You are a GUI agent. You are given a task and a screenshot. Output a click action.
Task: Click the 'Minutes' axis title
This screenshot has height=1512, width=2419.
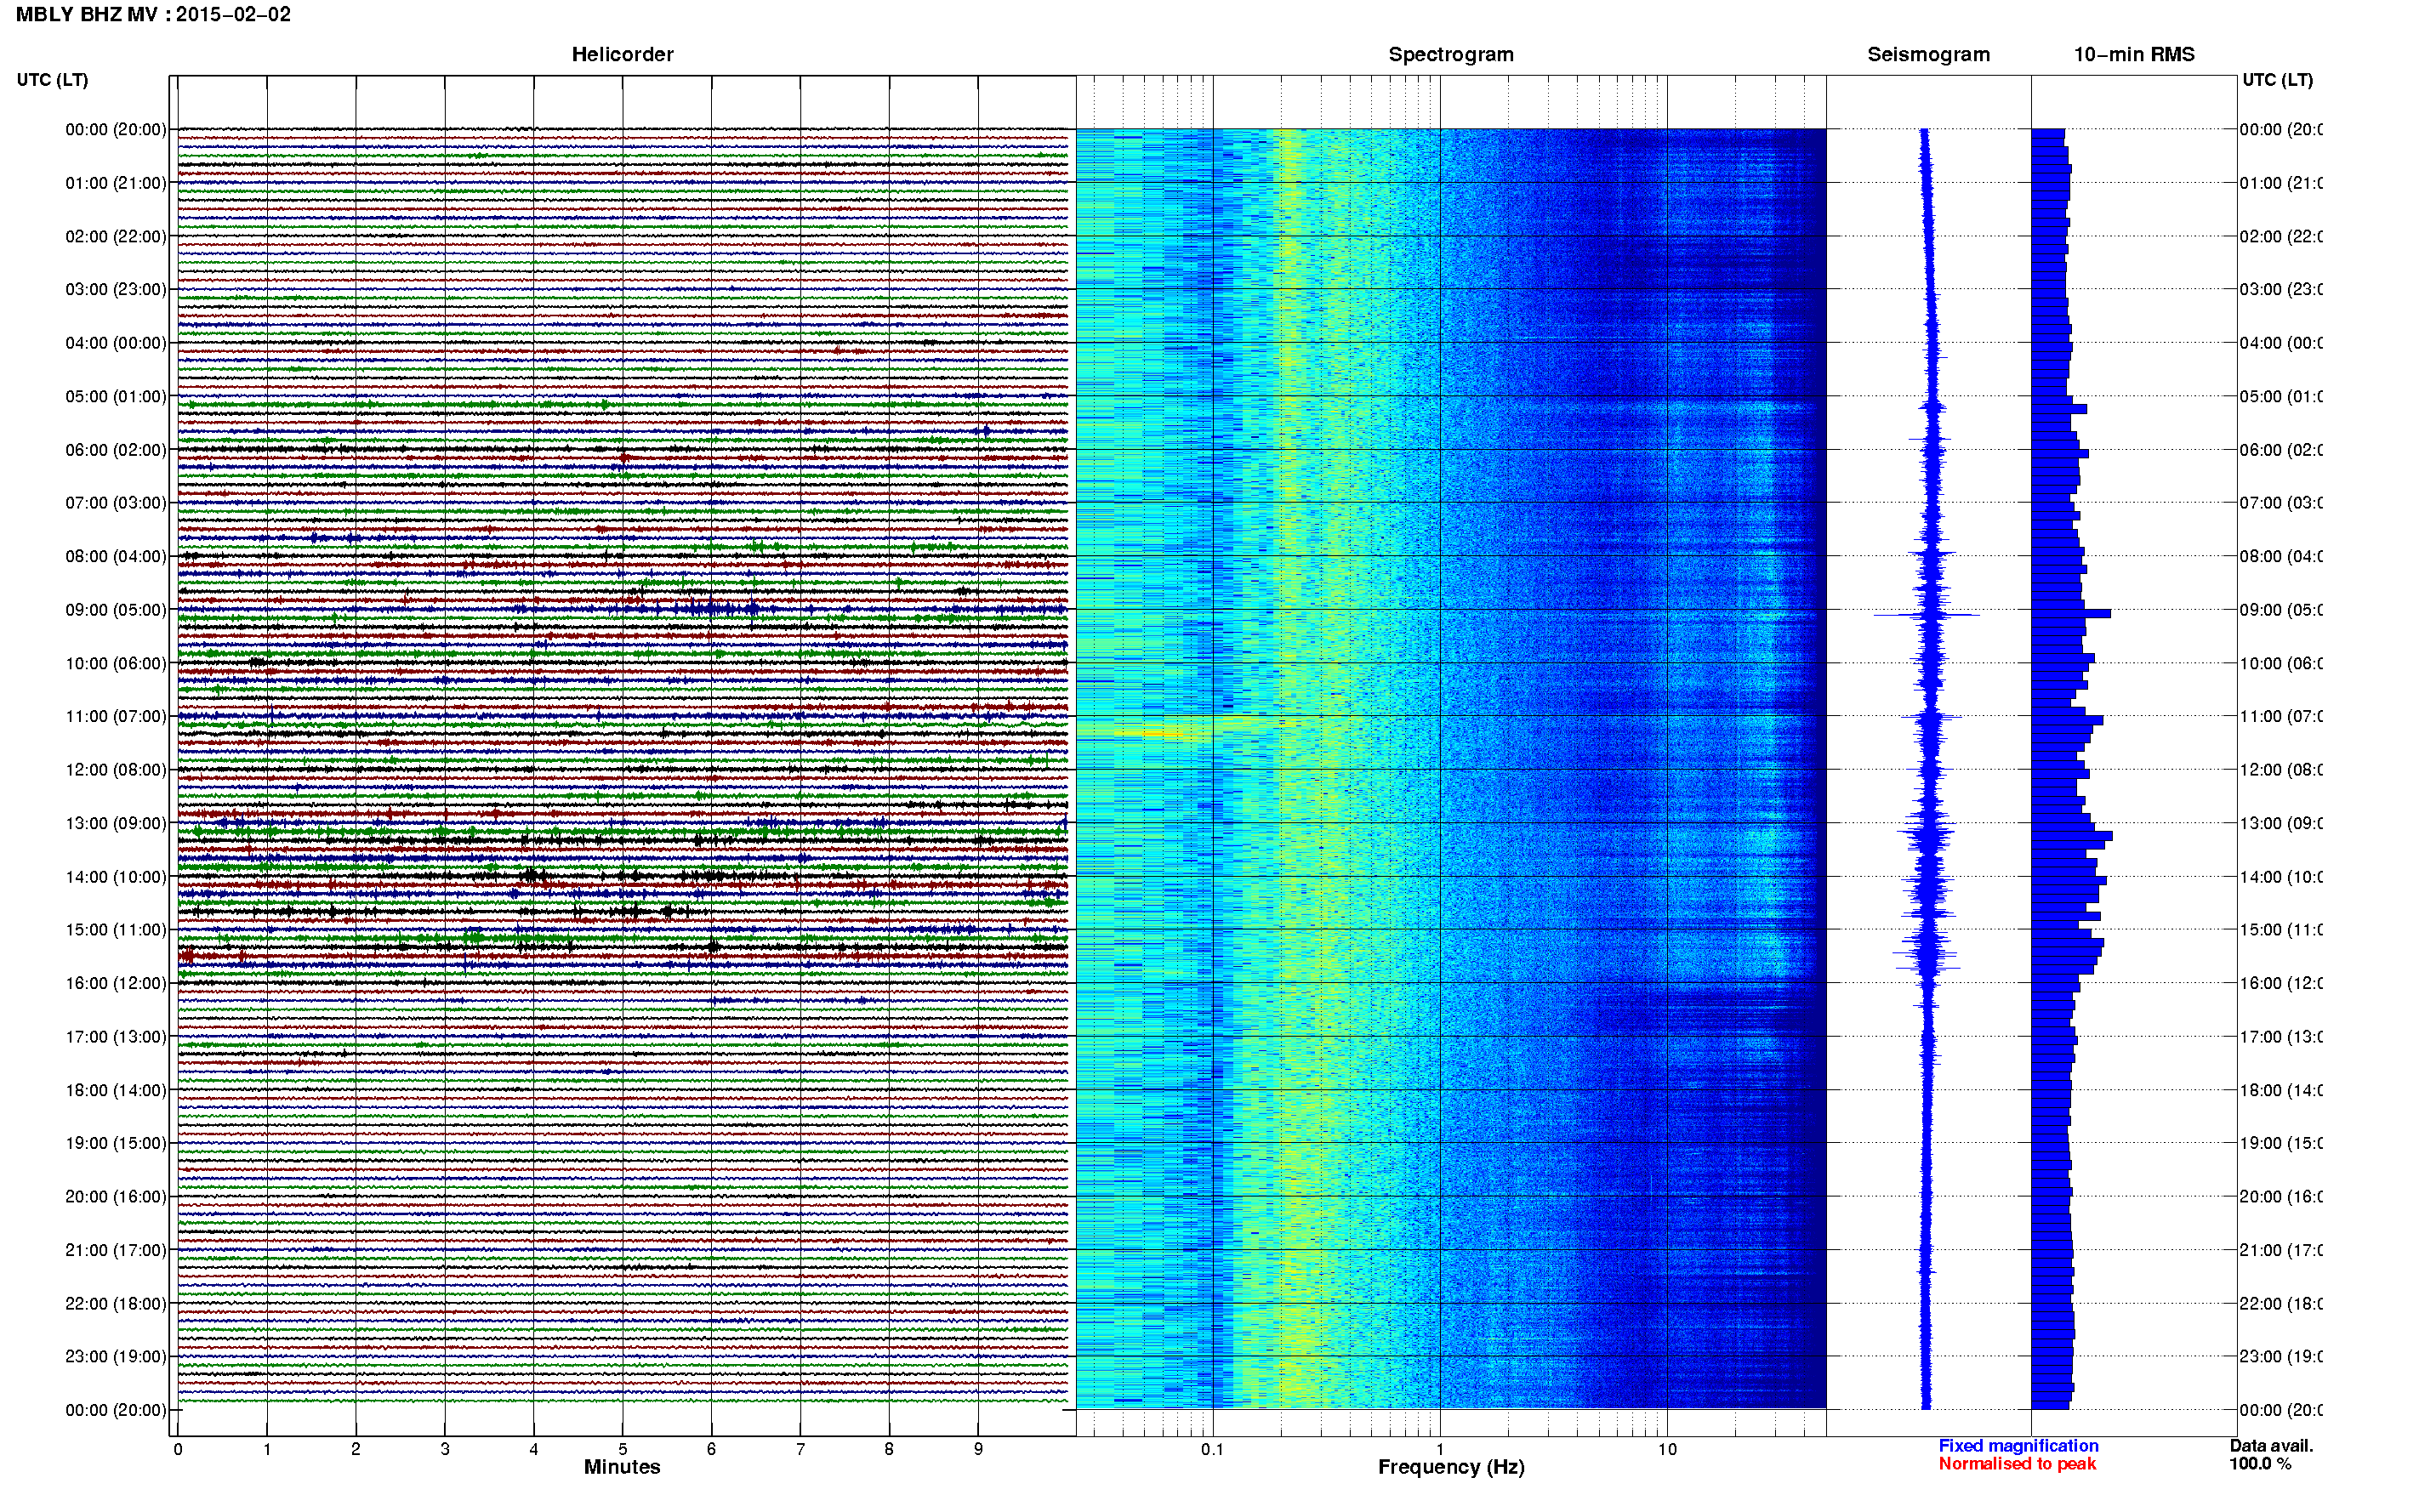point(622,1467)
